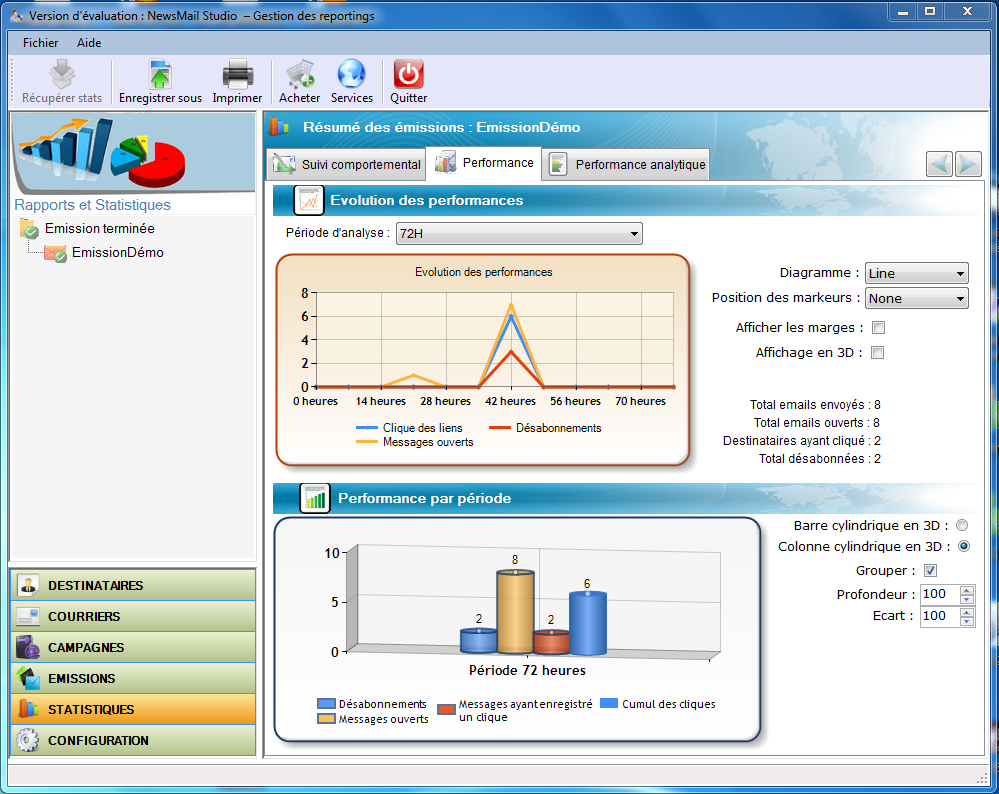Viewport: 999px width, 794px height.
Task: Increase Profondeur value with up arrow
Action: point(967,590)
